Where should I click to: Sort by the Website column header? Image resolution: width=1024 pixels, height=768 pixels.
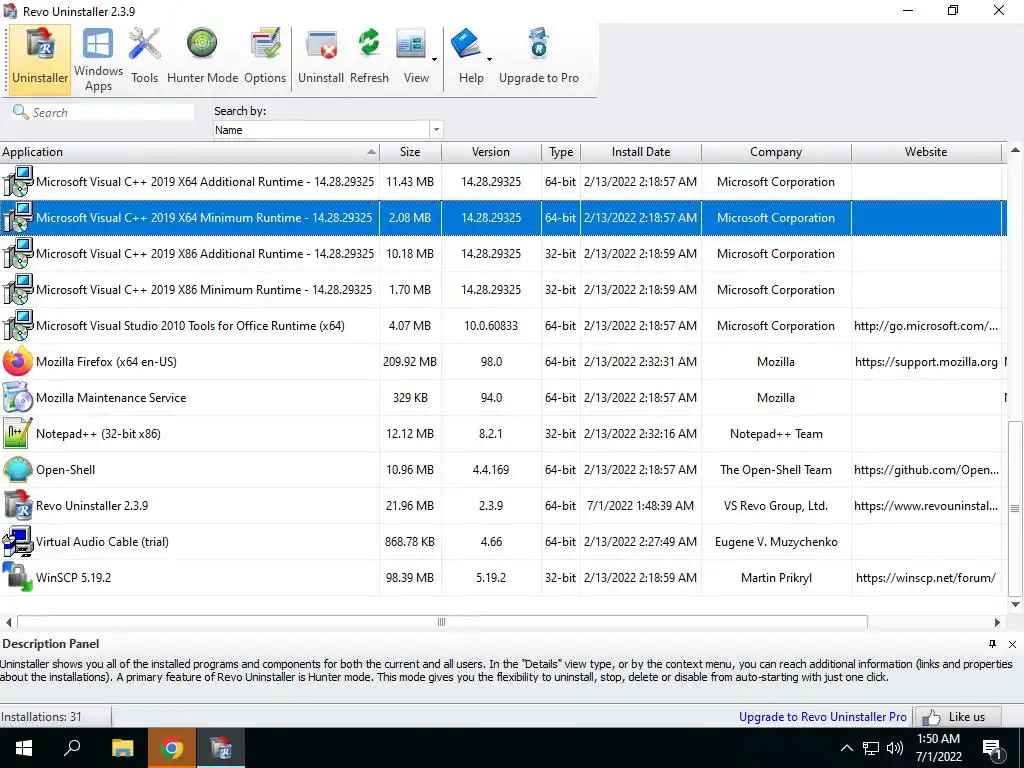(x=926, y=152)
